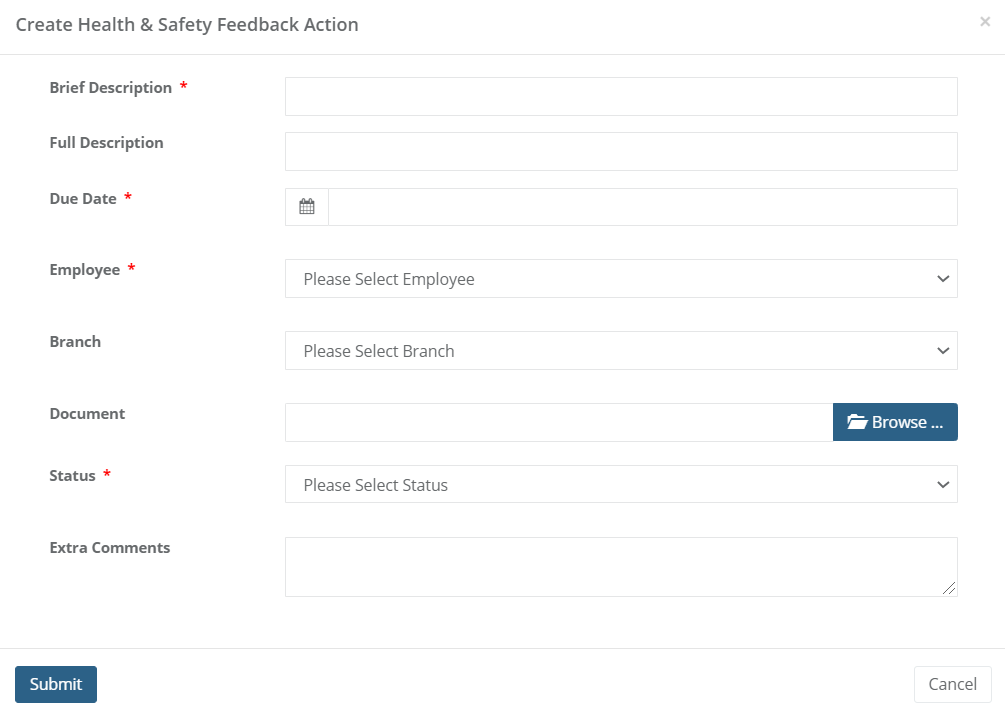Click the folder icon on Browse button

(x=857, y=422)
